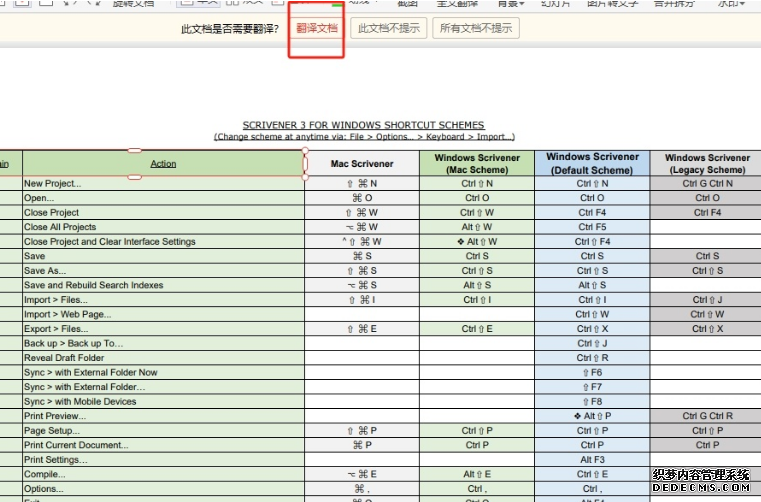Click the Mac Scrivener shortcut for Save
The image size is (761, 502).
[362, 256]
